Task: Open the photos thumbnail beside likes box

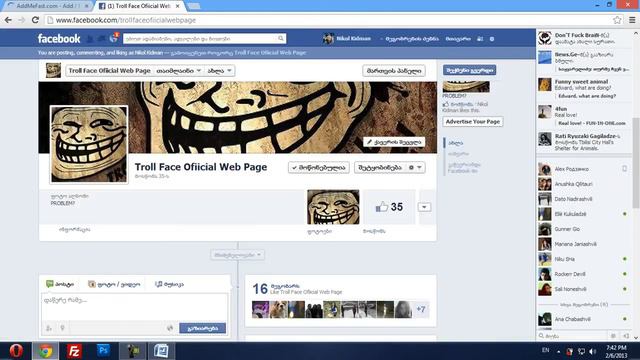Action: 333,207
